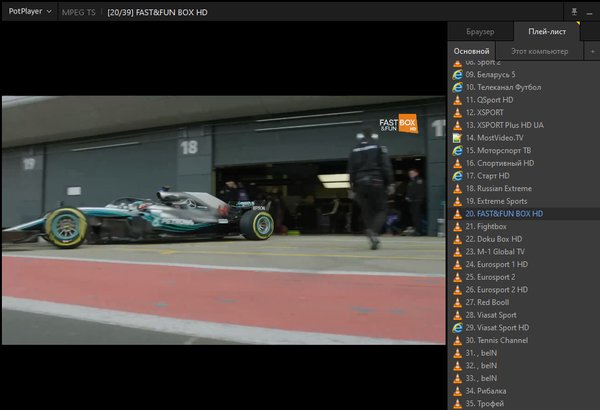Click the notepad icon beside MostVideo.TV

pyautogui.click(x=457, y=138)
